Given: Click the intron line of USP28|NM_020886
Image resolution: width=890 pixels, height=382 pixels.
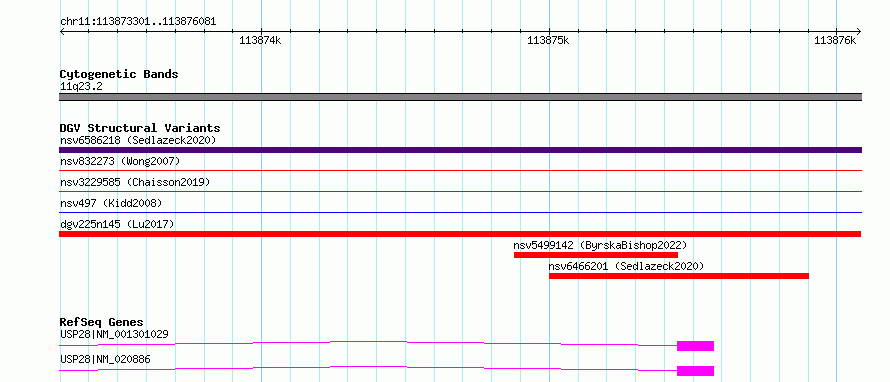Looking at the screenshot, I should pos(368,368).
